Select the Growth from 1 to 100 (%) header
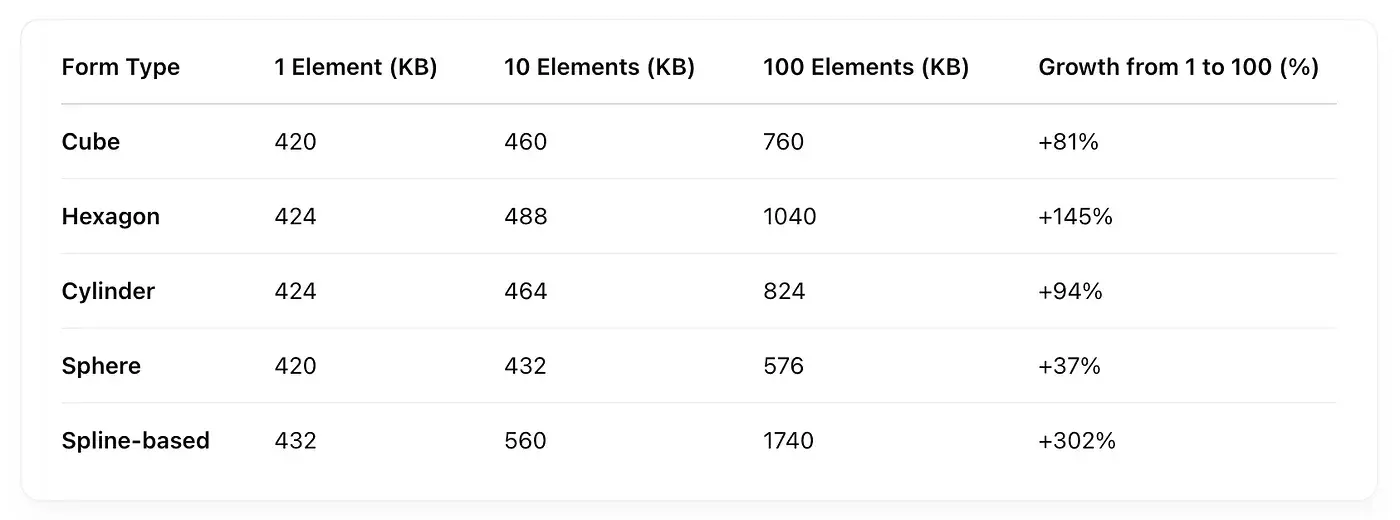The image size is (1400, 520). tap(1178, 67)
